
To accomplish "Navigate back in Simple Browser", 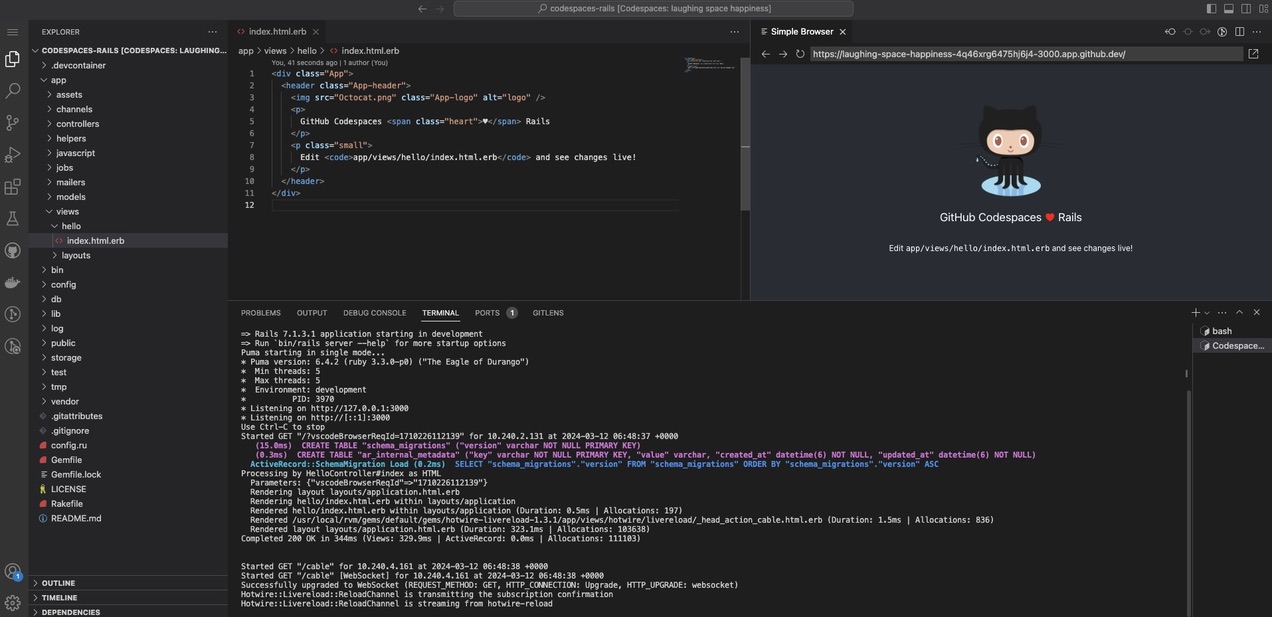I will [x=766, y=54].
